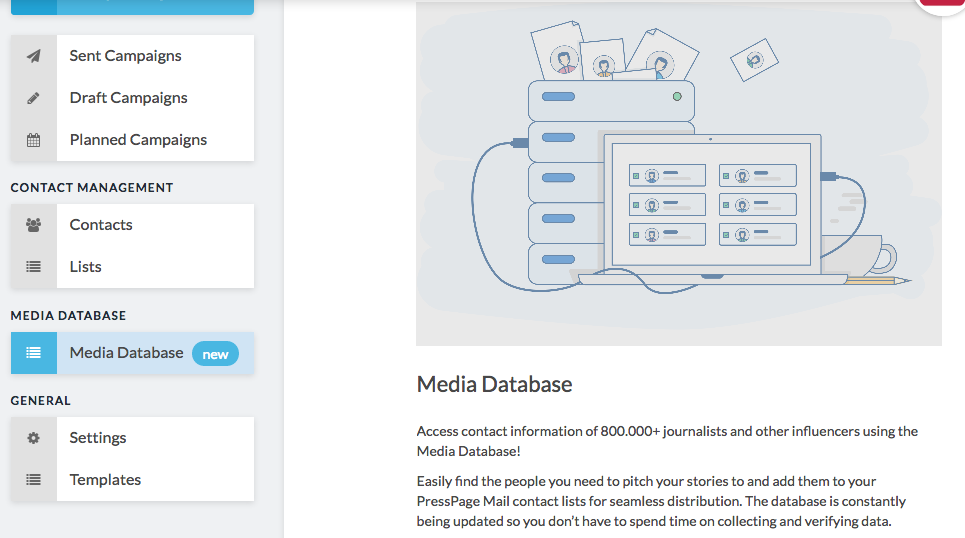Click the highlighted Media Database list icon

tap(34, 353)
